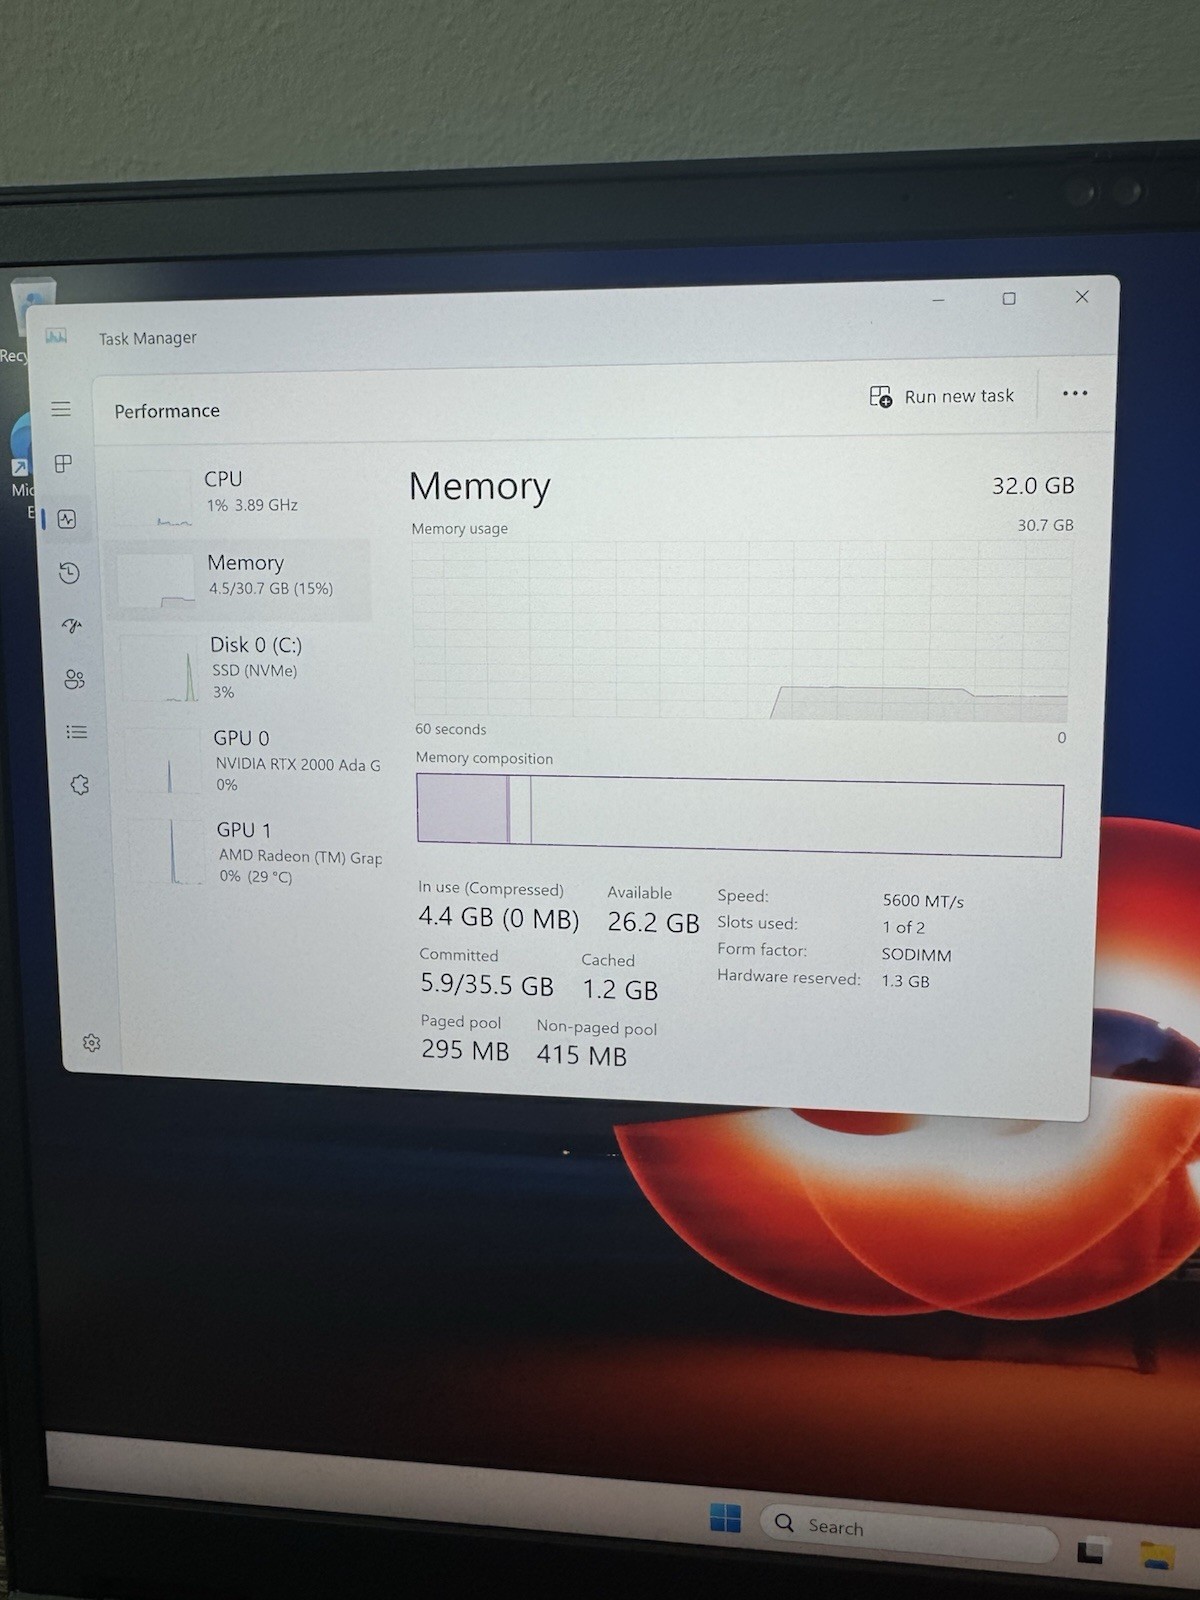The height and width of the screenshot is (1600, 1200).
Task: Open Startup apps from the sidebar
Action: 72,626
